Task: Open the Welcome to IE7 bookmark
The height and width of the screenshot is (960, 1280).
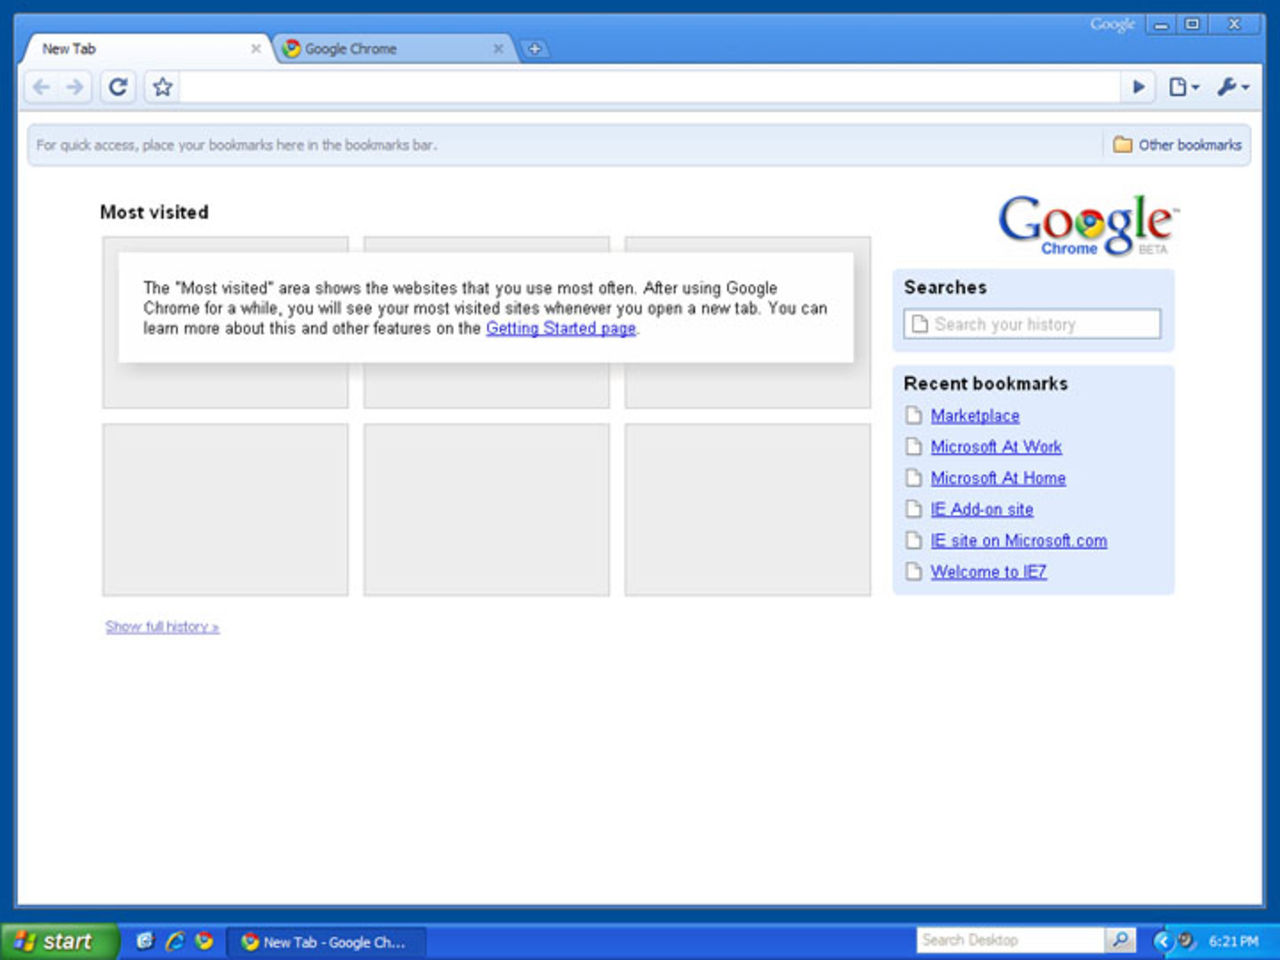Action: pos(988,571)
